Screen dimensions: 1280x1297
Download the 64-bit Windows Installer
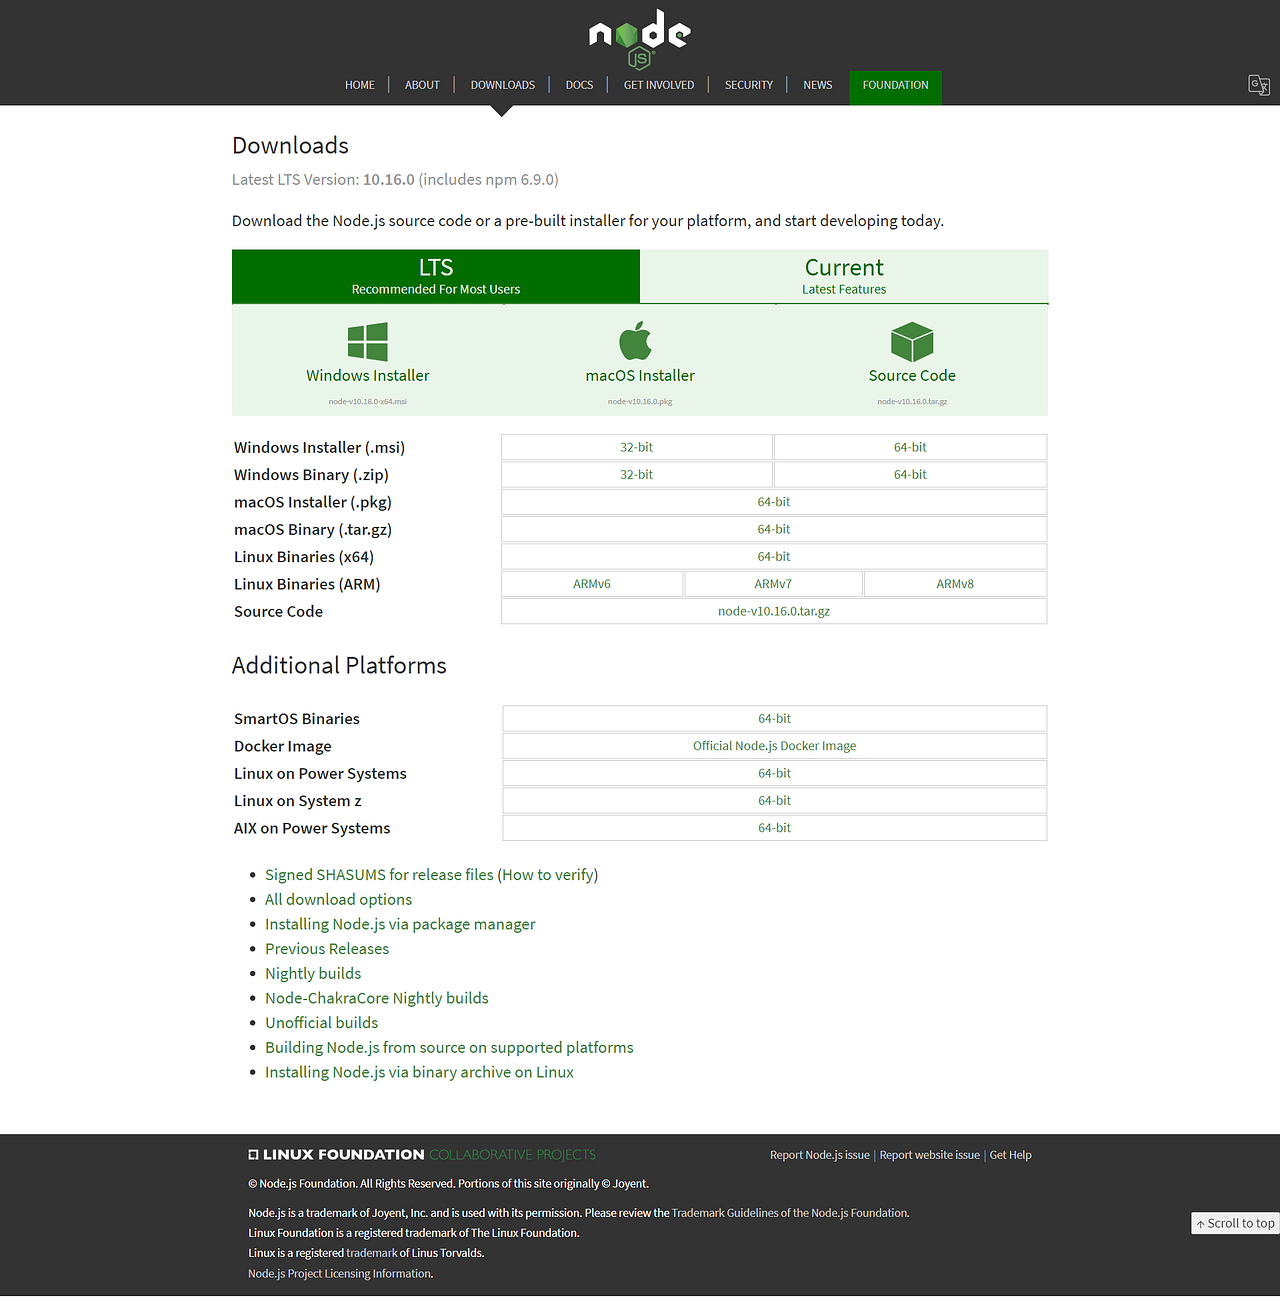pos(909,447)
